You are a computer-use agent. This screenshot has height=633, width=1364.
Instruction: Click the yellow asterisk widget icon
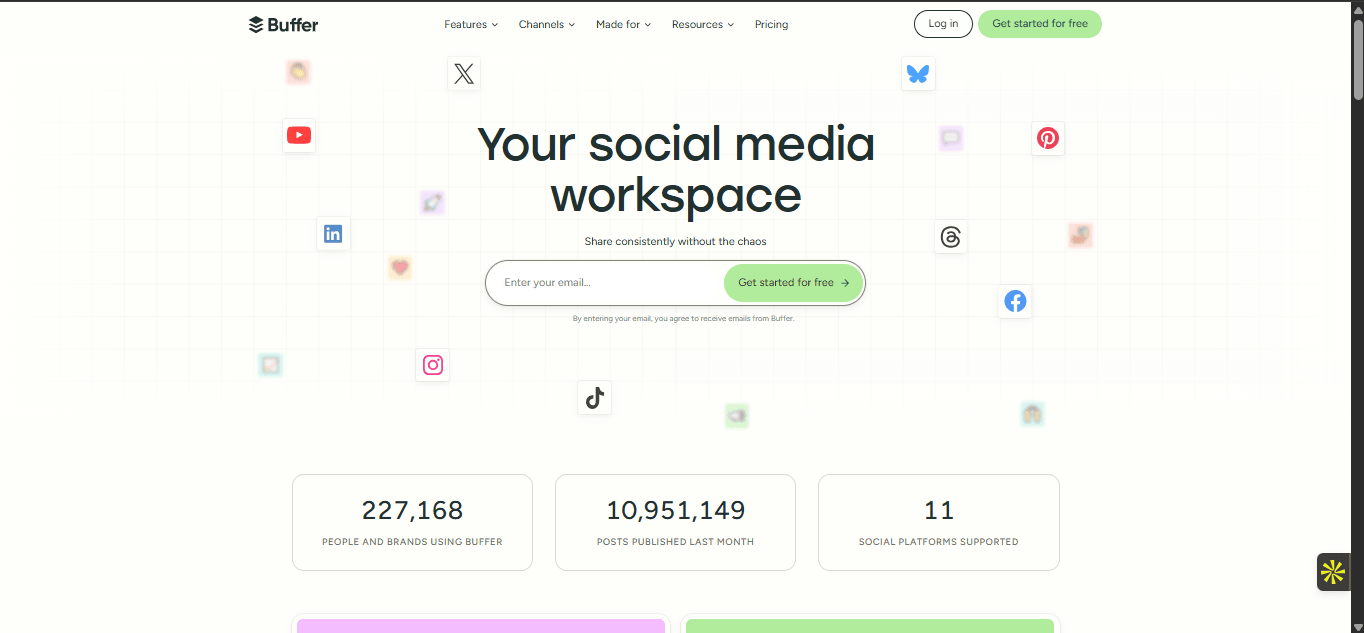coord(1333,572)
